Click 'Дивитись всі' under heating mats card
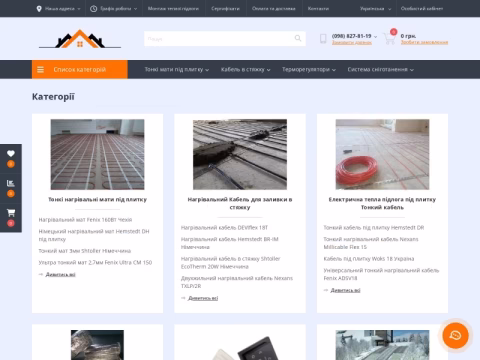 click(60, 274)
